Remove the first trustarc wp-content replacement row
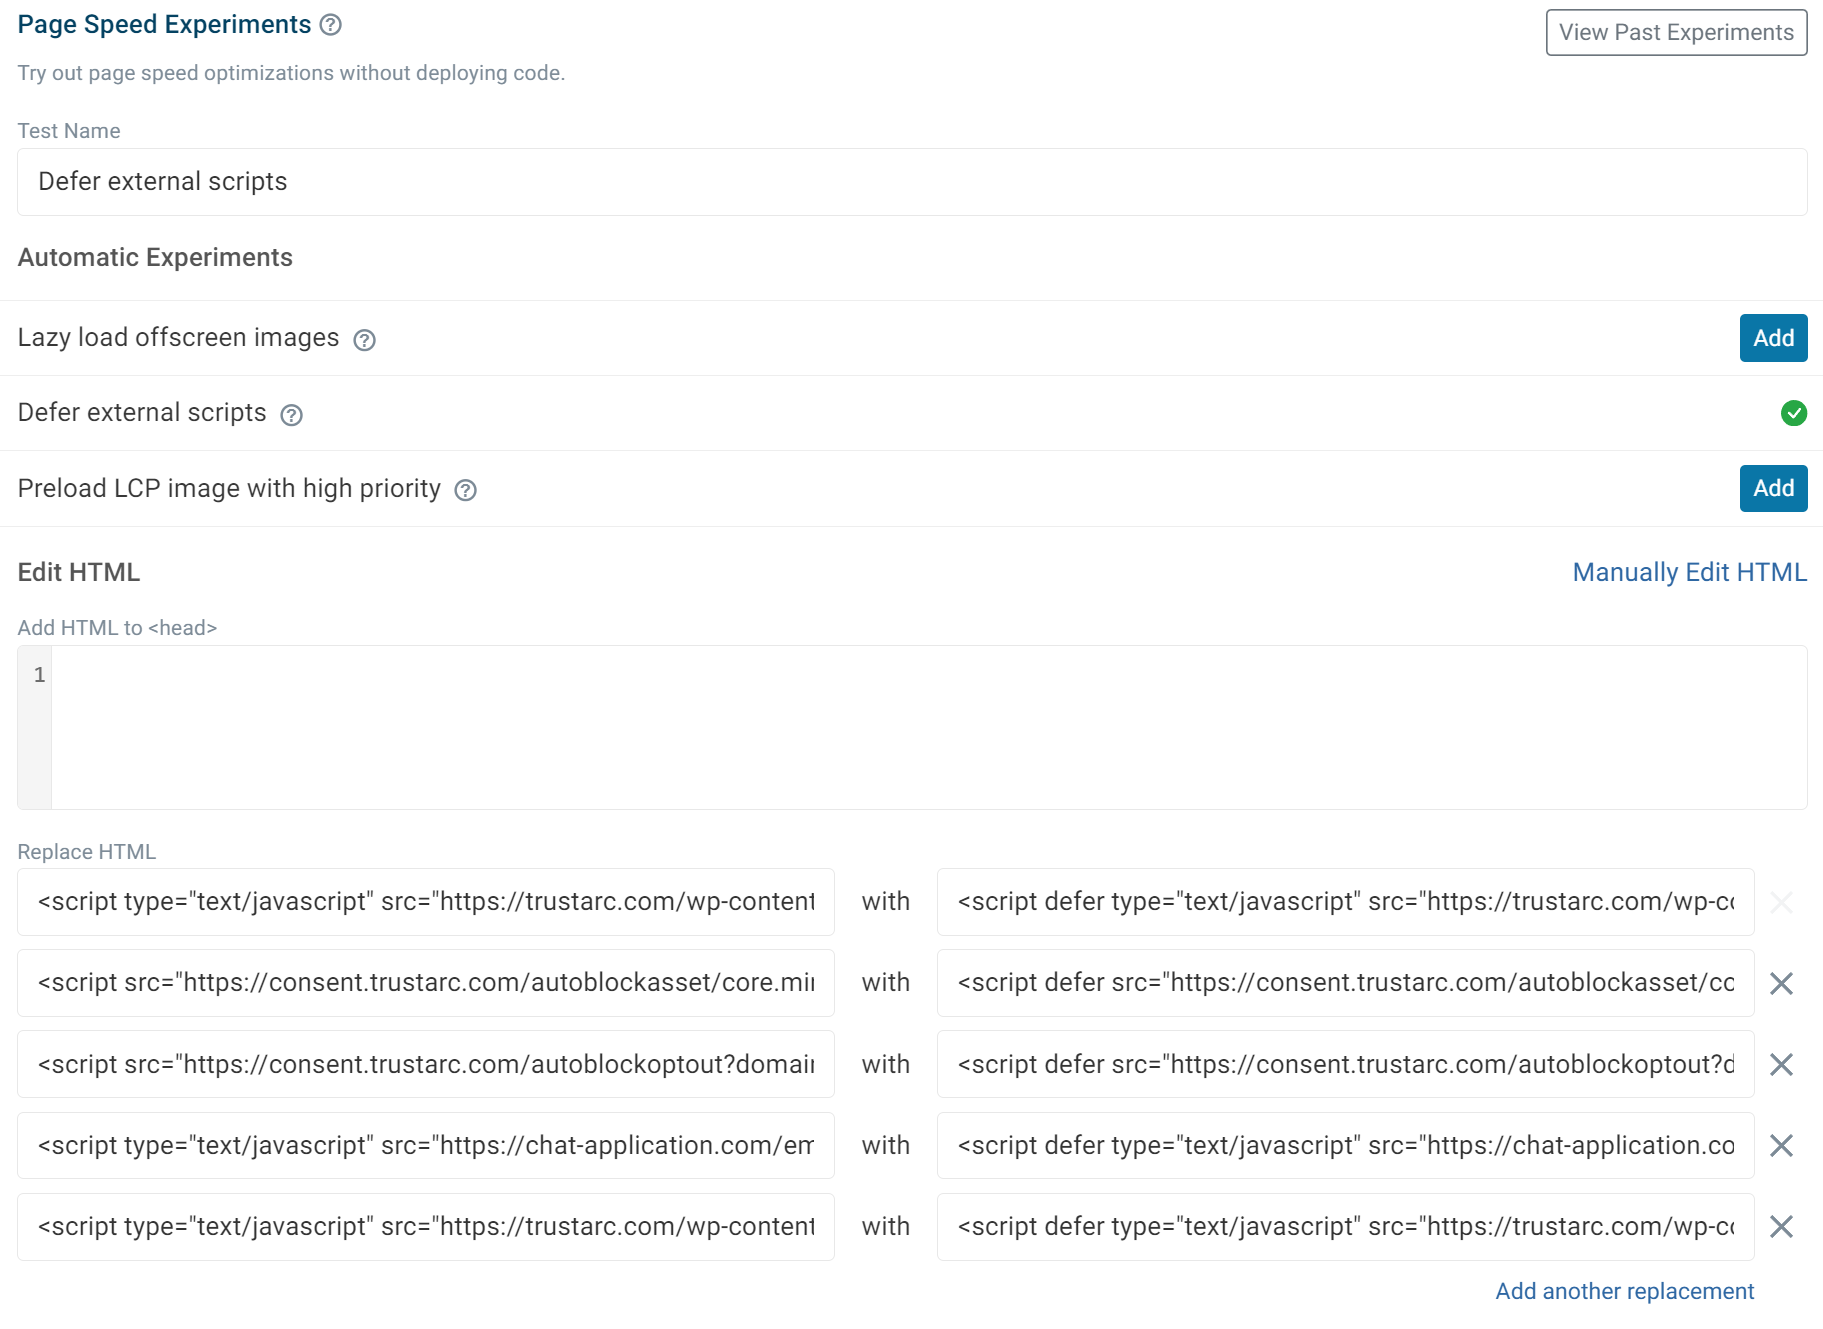This screenshot has width=1823, height=1329. click(1781, 902)
